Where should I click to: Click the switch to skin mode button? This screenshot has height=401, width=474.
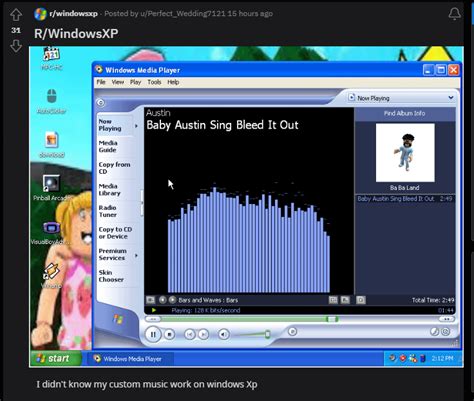point(434,331)
